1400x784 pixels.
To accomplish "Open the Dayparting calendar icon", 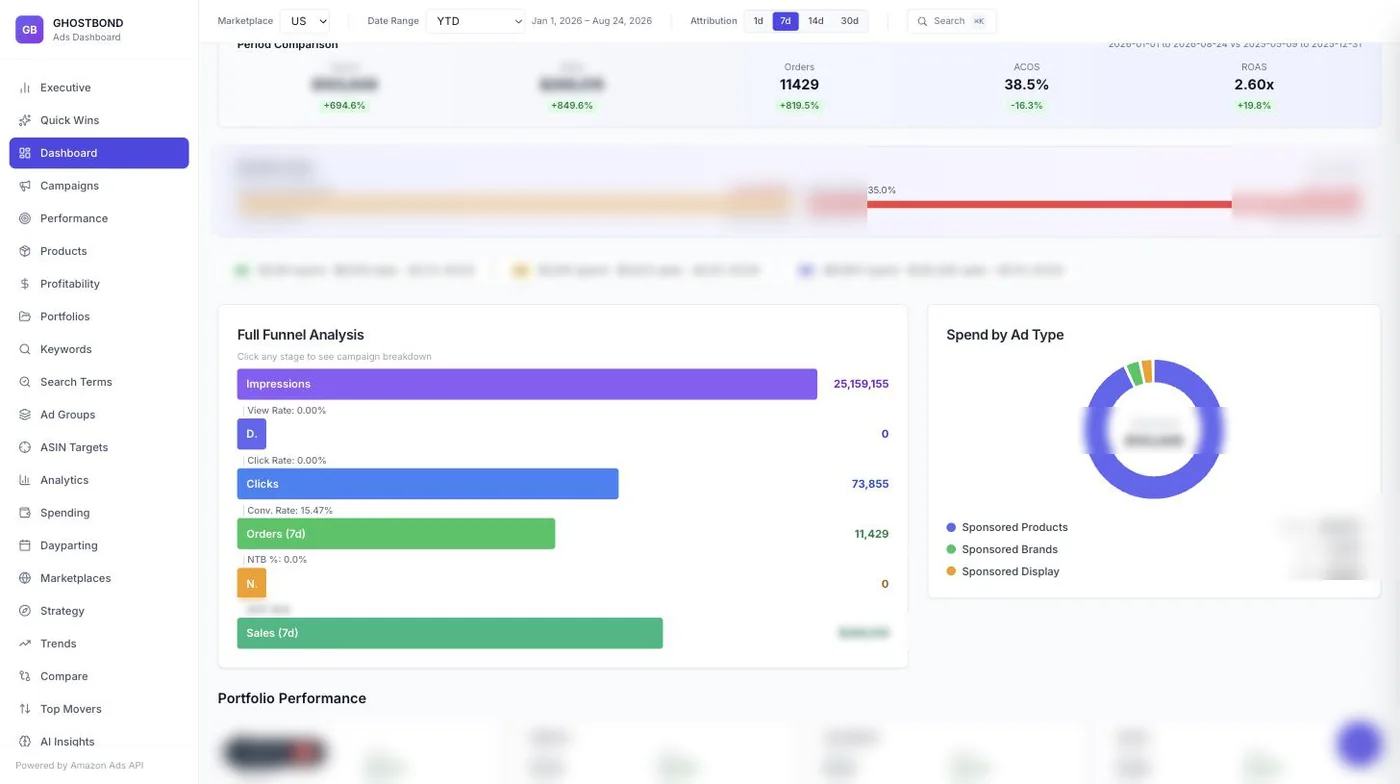I will pyautogui.click(x=25, y=545).
